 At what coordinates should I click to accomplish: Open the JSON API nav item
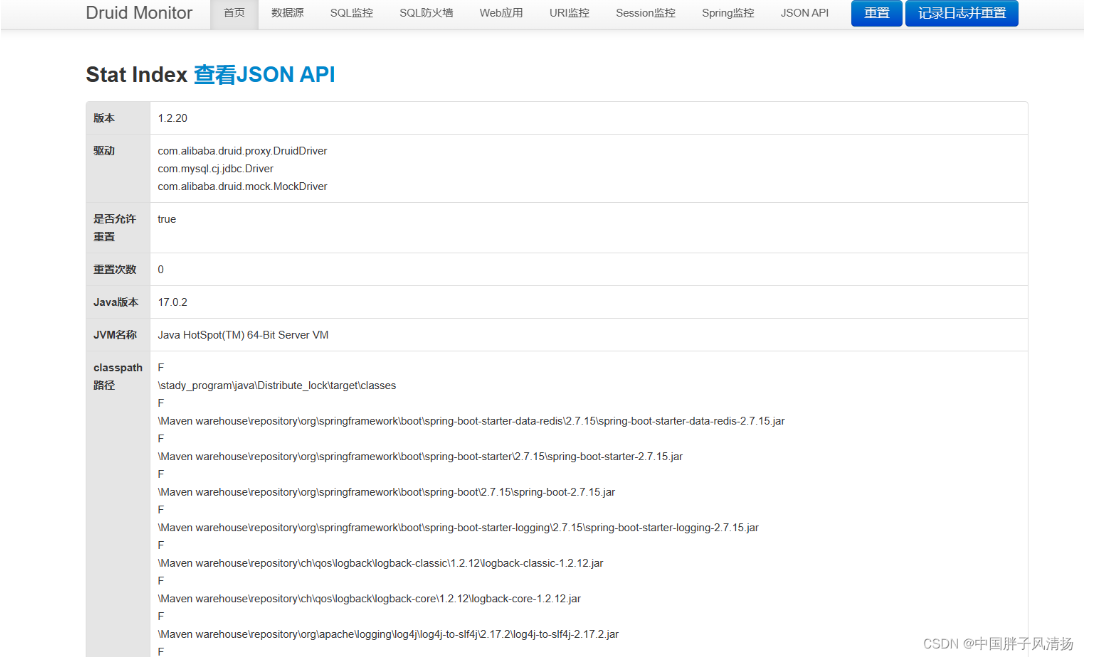click(805, 13)
